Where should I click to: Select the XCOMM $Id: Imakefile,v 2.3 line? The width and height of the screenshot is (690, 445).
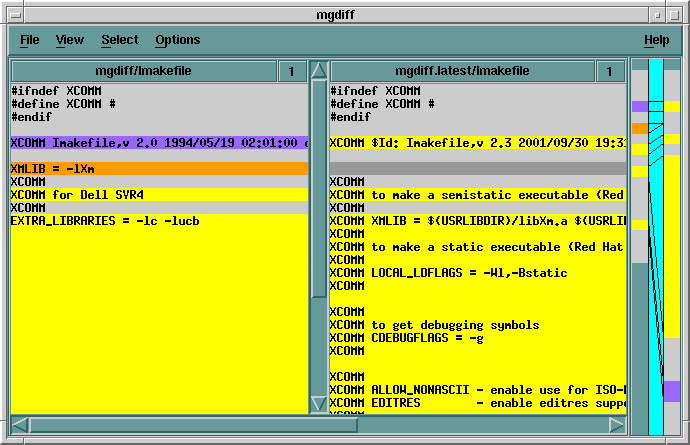tap(478, 143)
